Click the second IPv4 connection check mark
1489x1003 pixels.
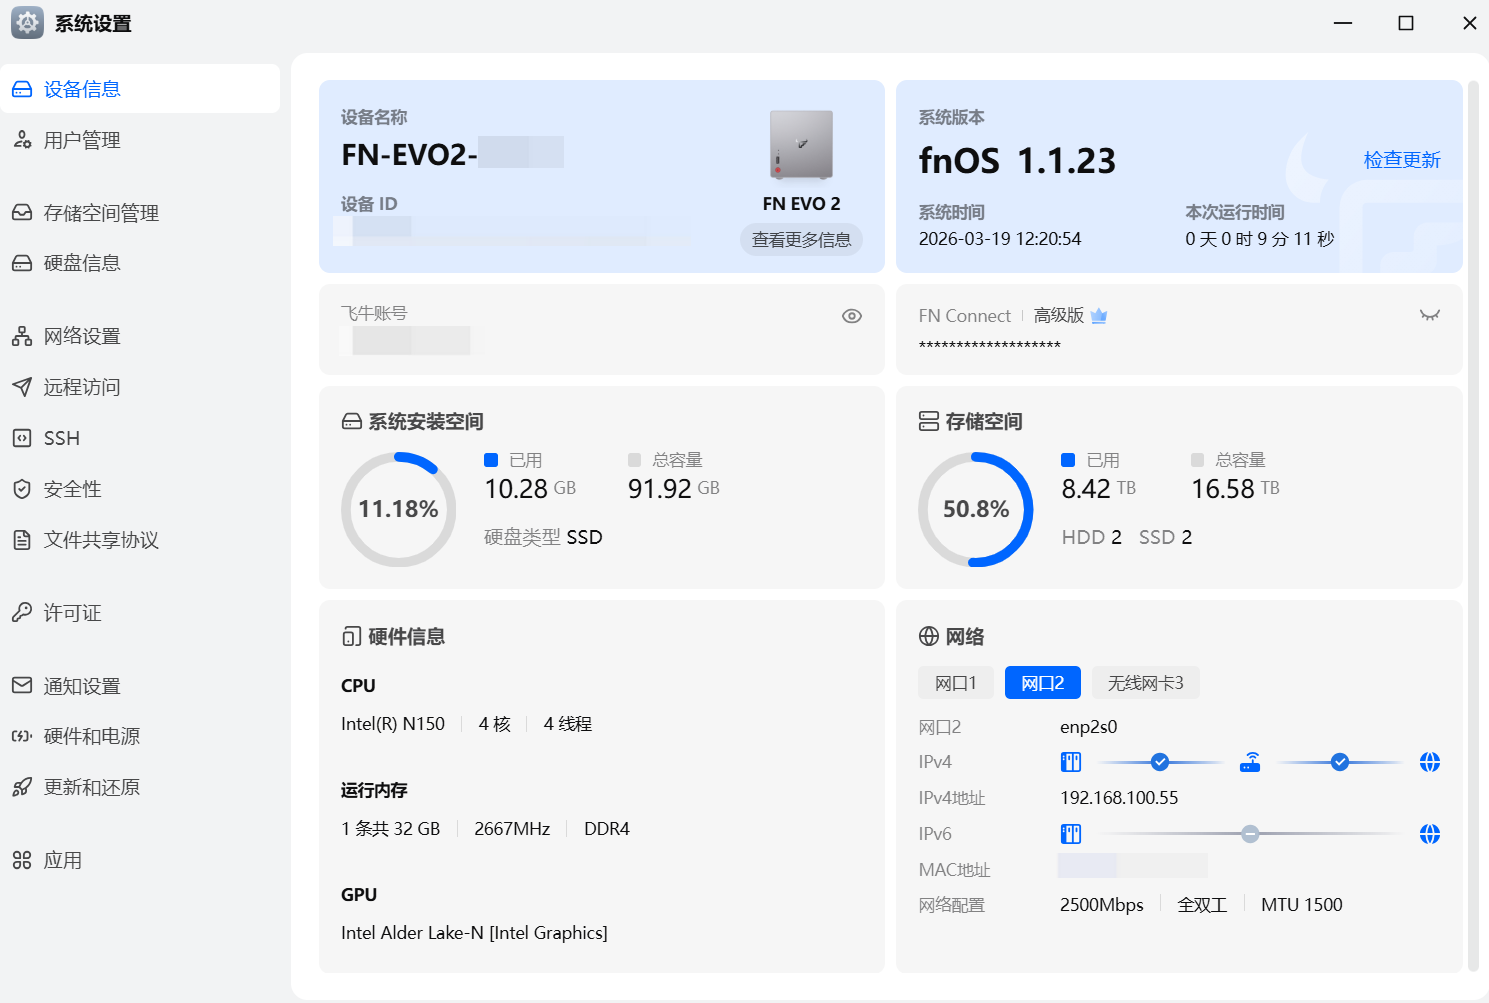pos(1340,762)
